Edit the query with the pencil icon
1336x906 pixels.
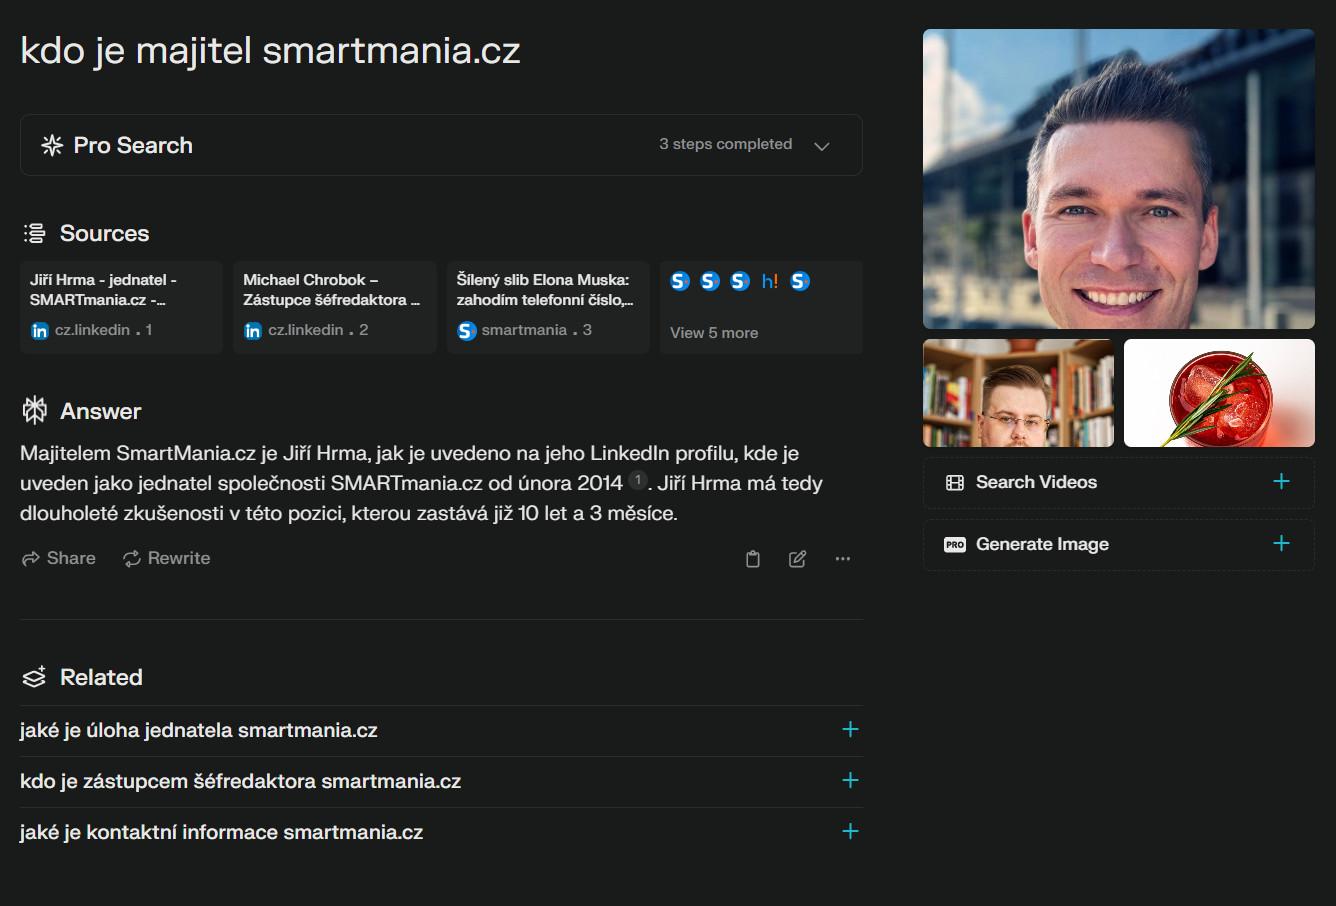[x=797, y=559]
